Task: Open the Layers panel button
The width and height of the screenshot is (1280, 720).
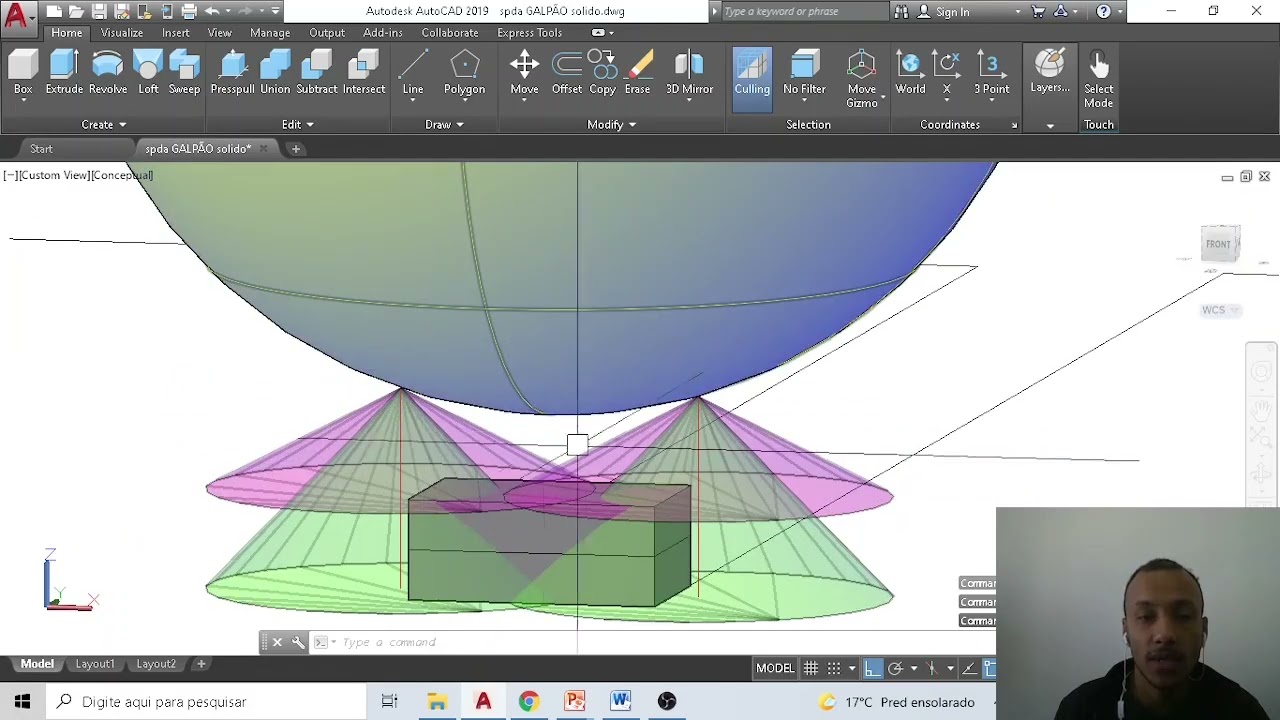Action: 1050,74
